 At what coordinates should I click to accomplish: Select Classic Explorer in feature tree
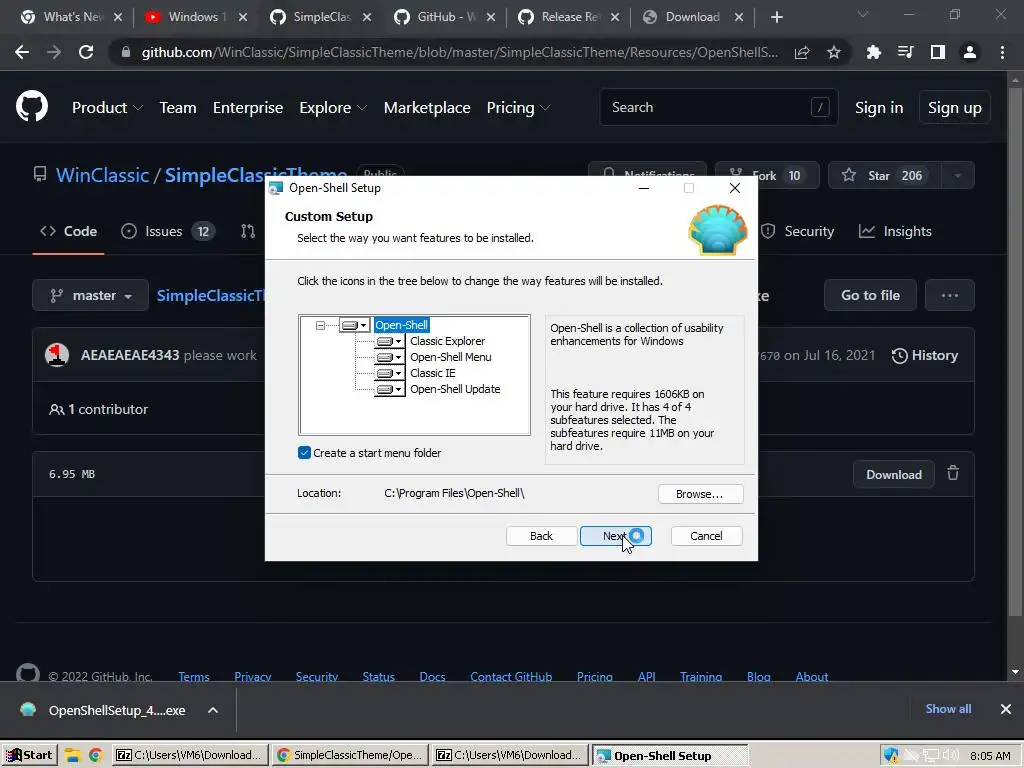click(447, 341)
